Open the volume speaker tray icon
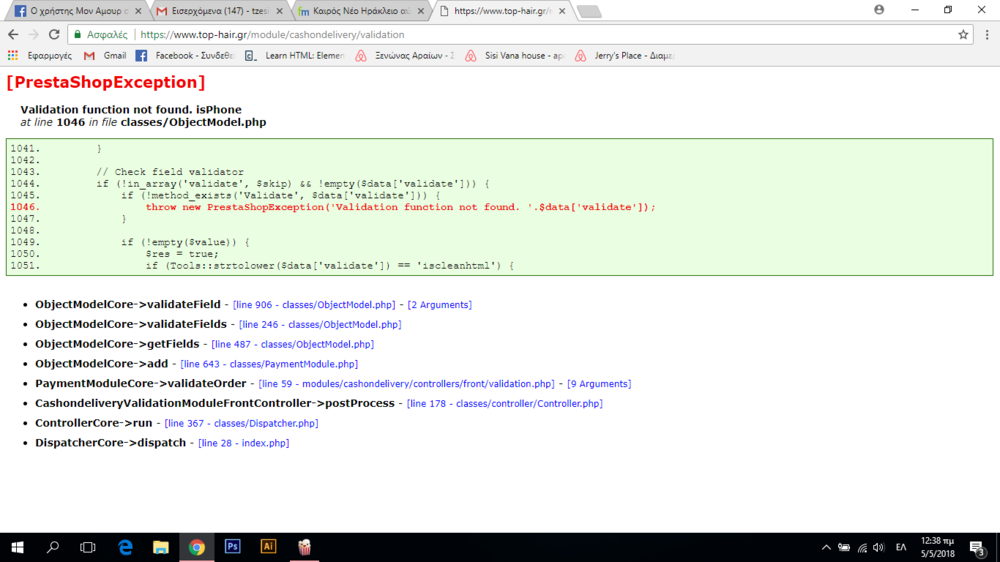1000x562 pixels. (x=879, y=547)
